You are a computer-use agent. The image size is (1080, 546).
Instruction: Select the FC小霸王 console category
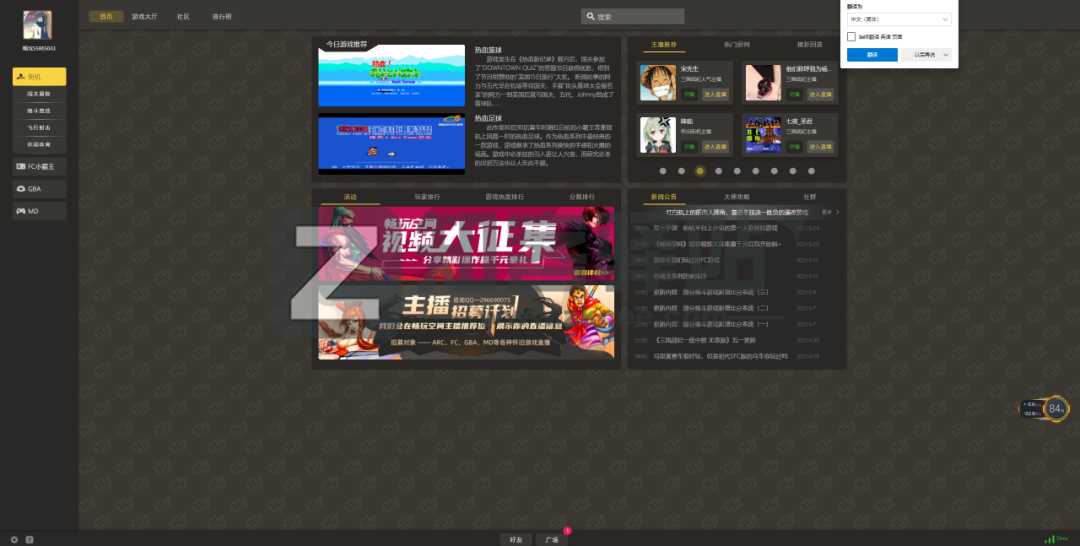[x=39, y=166]
